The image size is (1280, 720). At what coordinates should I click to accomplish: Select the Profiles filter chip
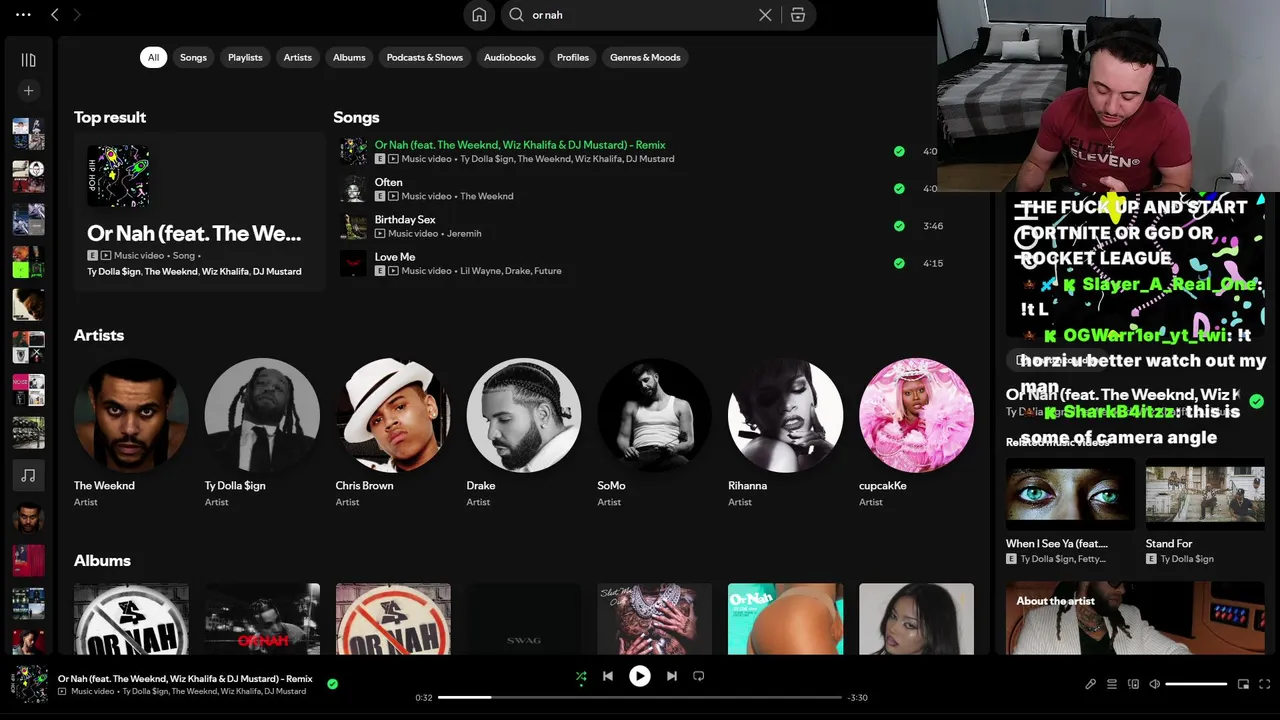573,57
